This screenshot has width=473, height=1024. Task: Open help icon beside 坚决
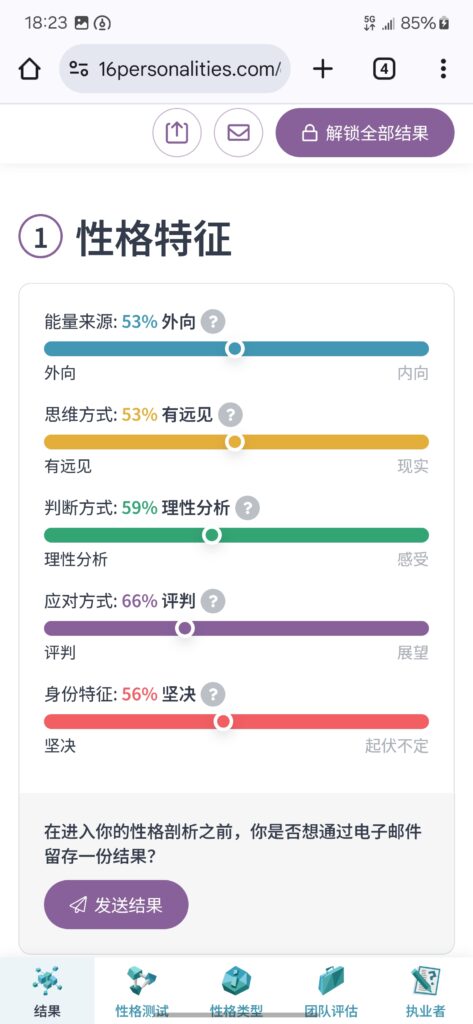coord(213,694)
